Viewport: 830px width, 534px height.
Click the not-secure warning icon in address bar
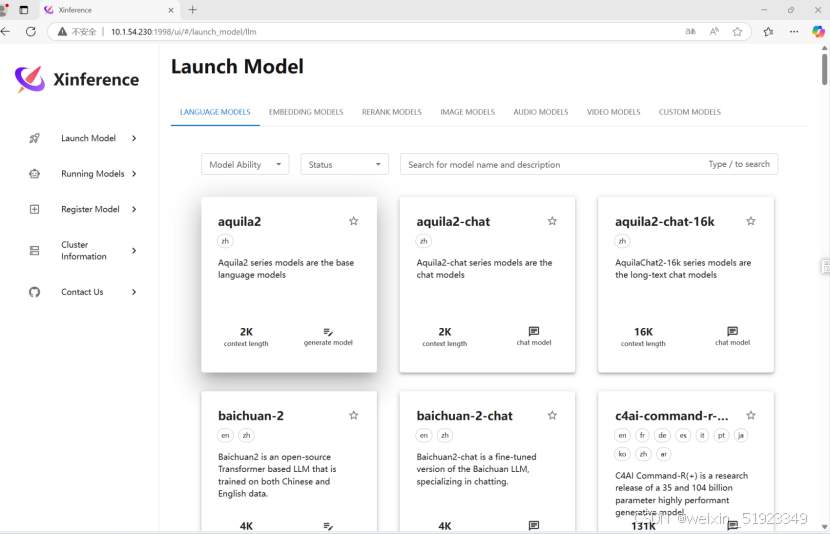point(62,32)
